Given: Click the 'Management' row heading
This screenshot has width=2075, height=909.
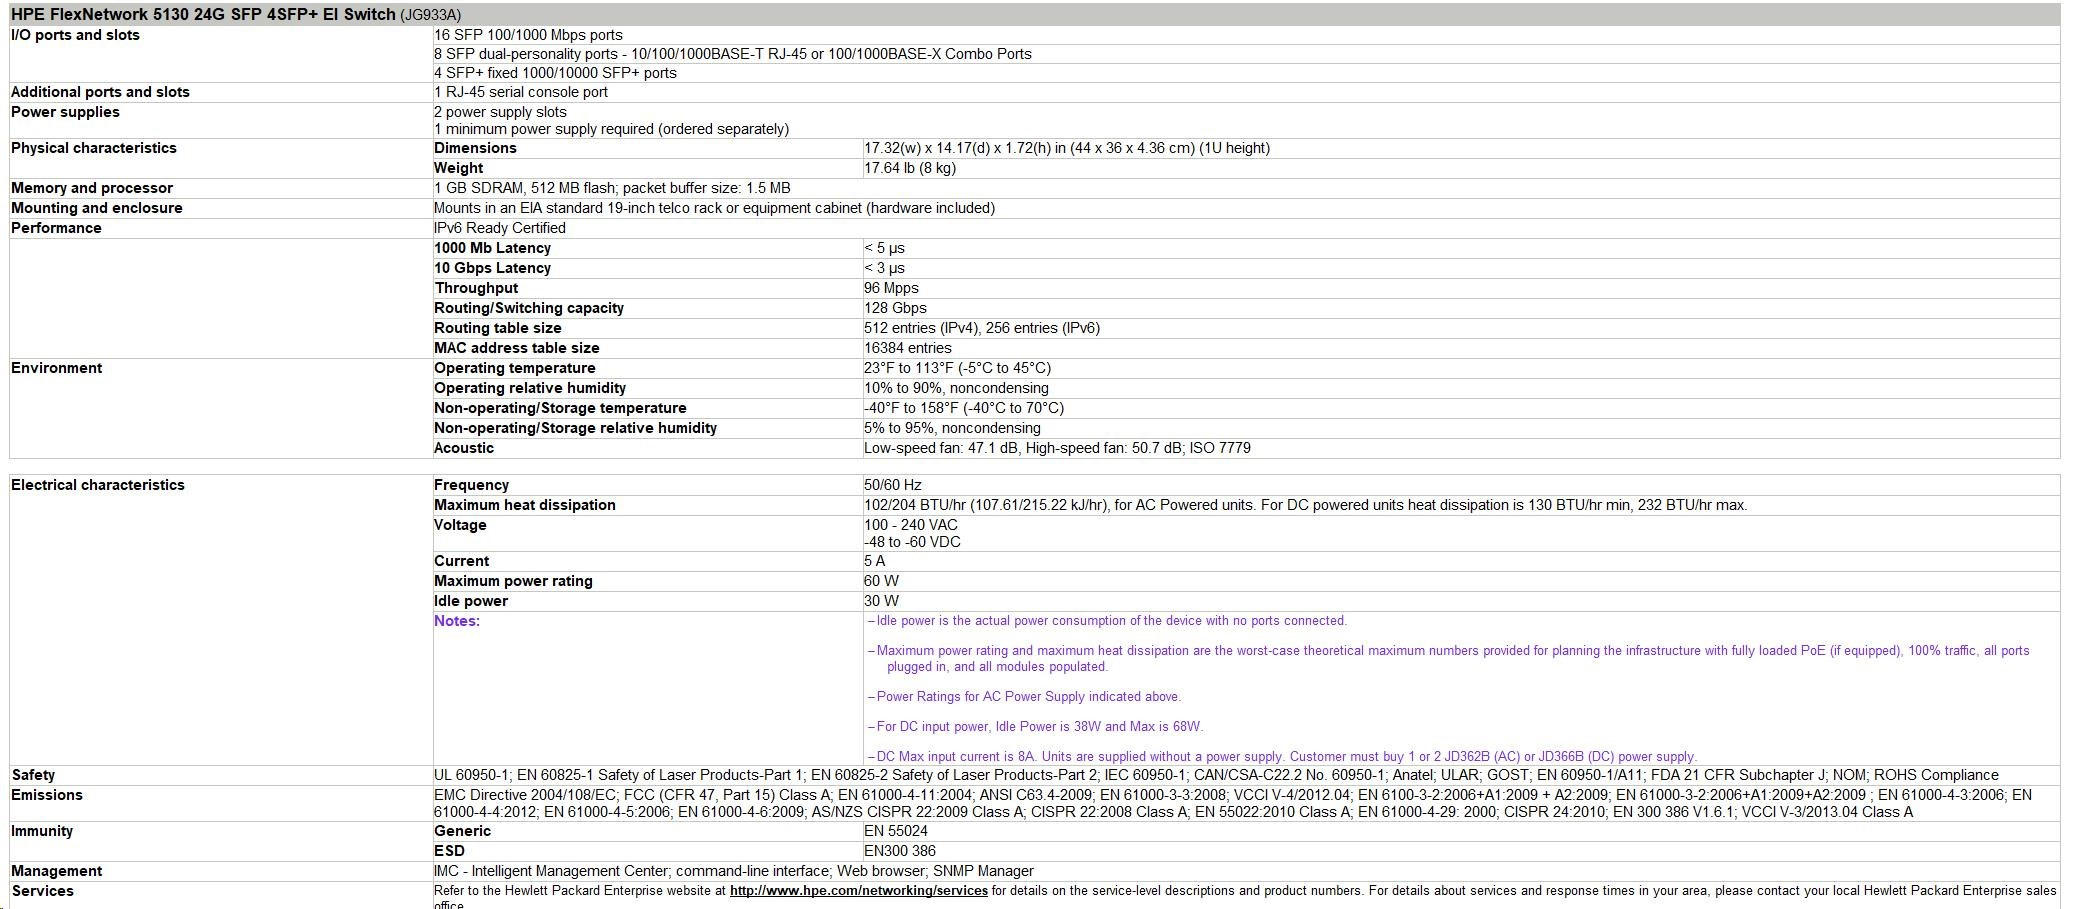Looking at the screenshot, I should tap(56, 871).
